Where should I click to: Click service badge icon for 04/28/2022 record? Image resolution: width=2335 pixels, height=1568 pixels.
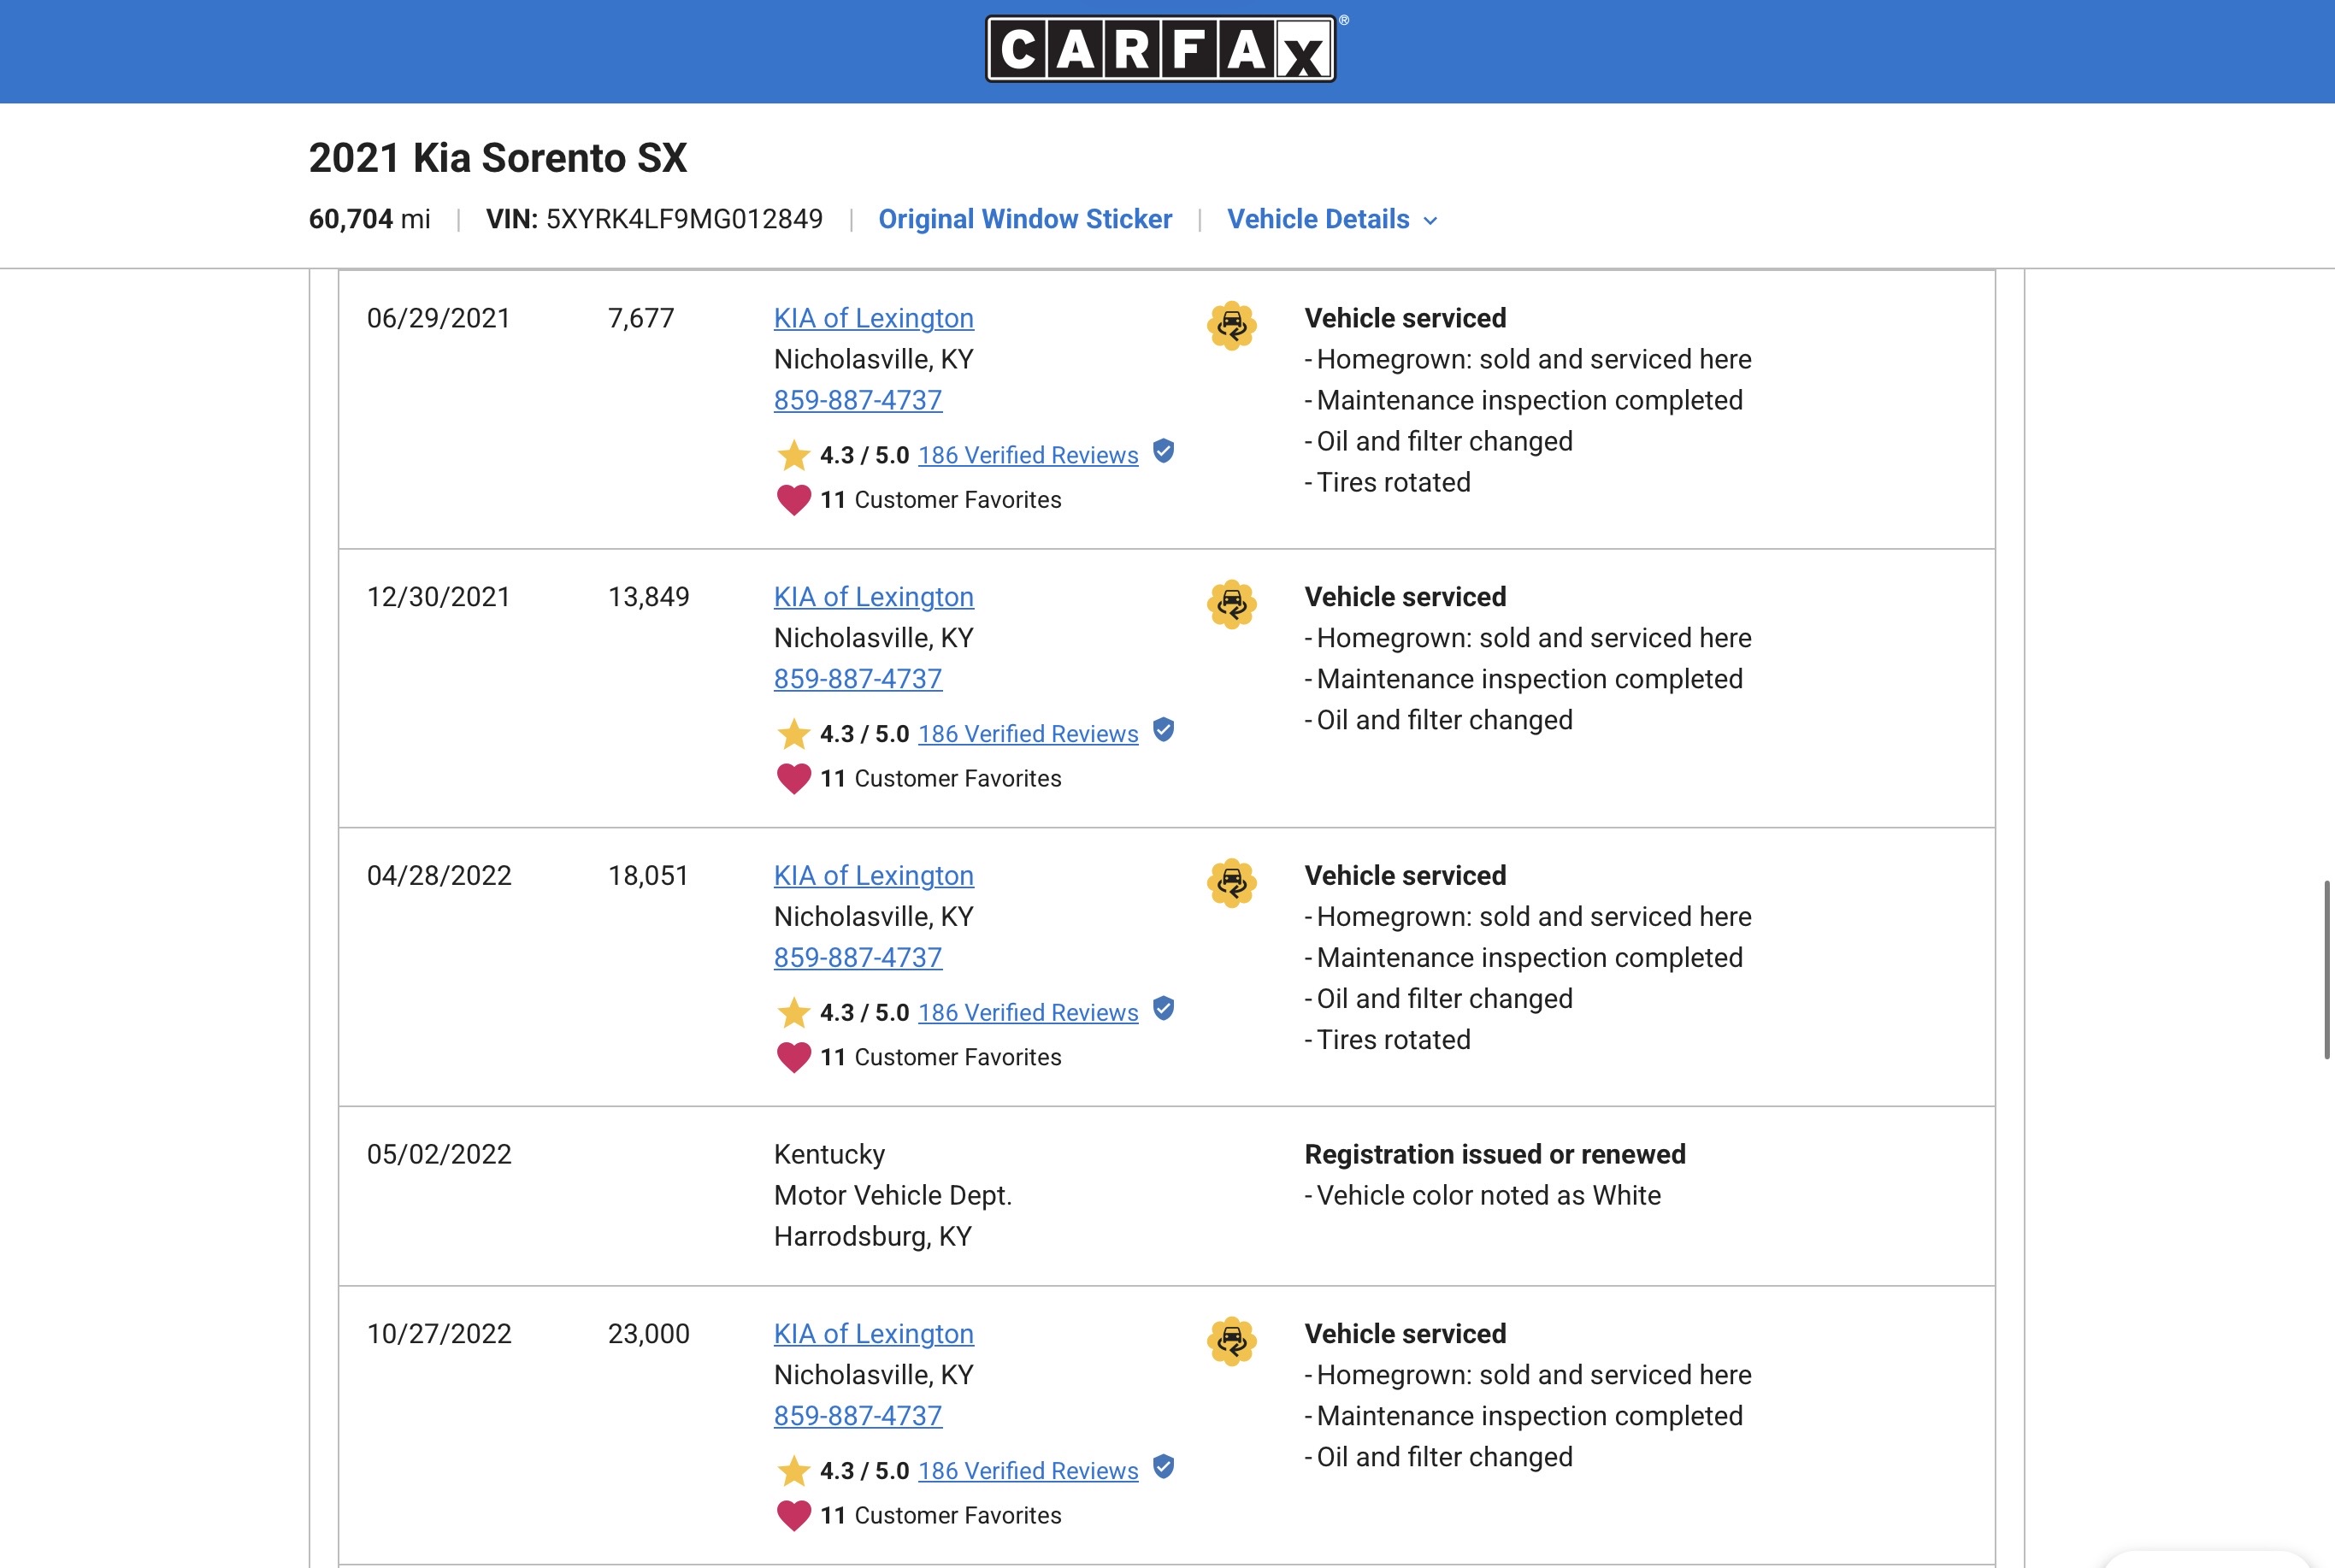pos(1232,883)
